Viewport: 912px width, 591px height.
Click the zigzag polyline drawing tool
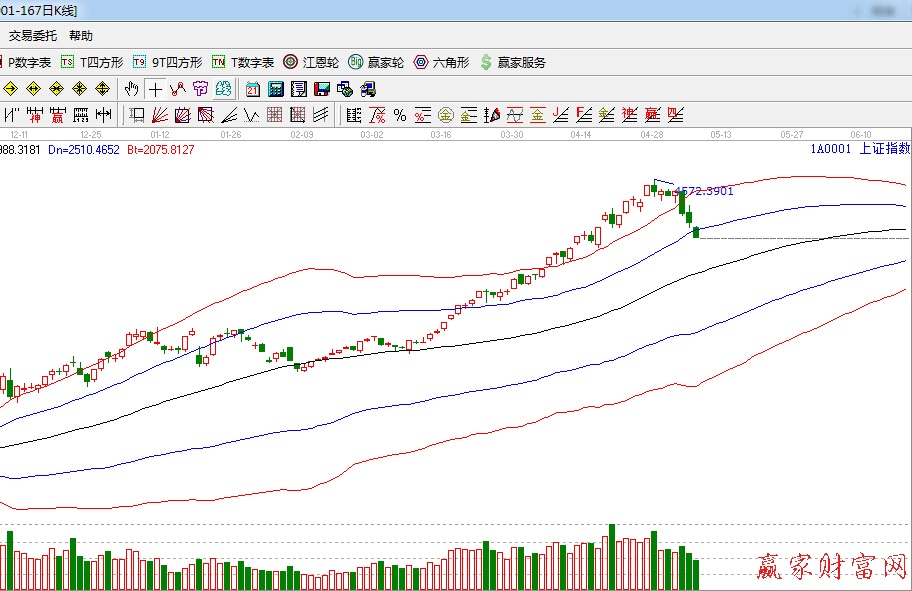tap(178, 89)
